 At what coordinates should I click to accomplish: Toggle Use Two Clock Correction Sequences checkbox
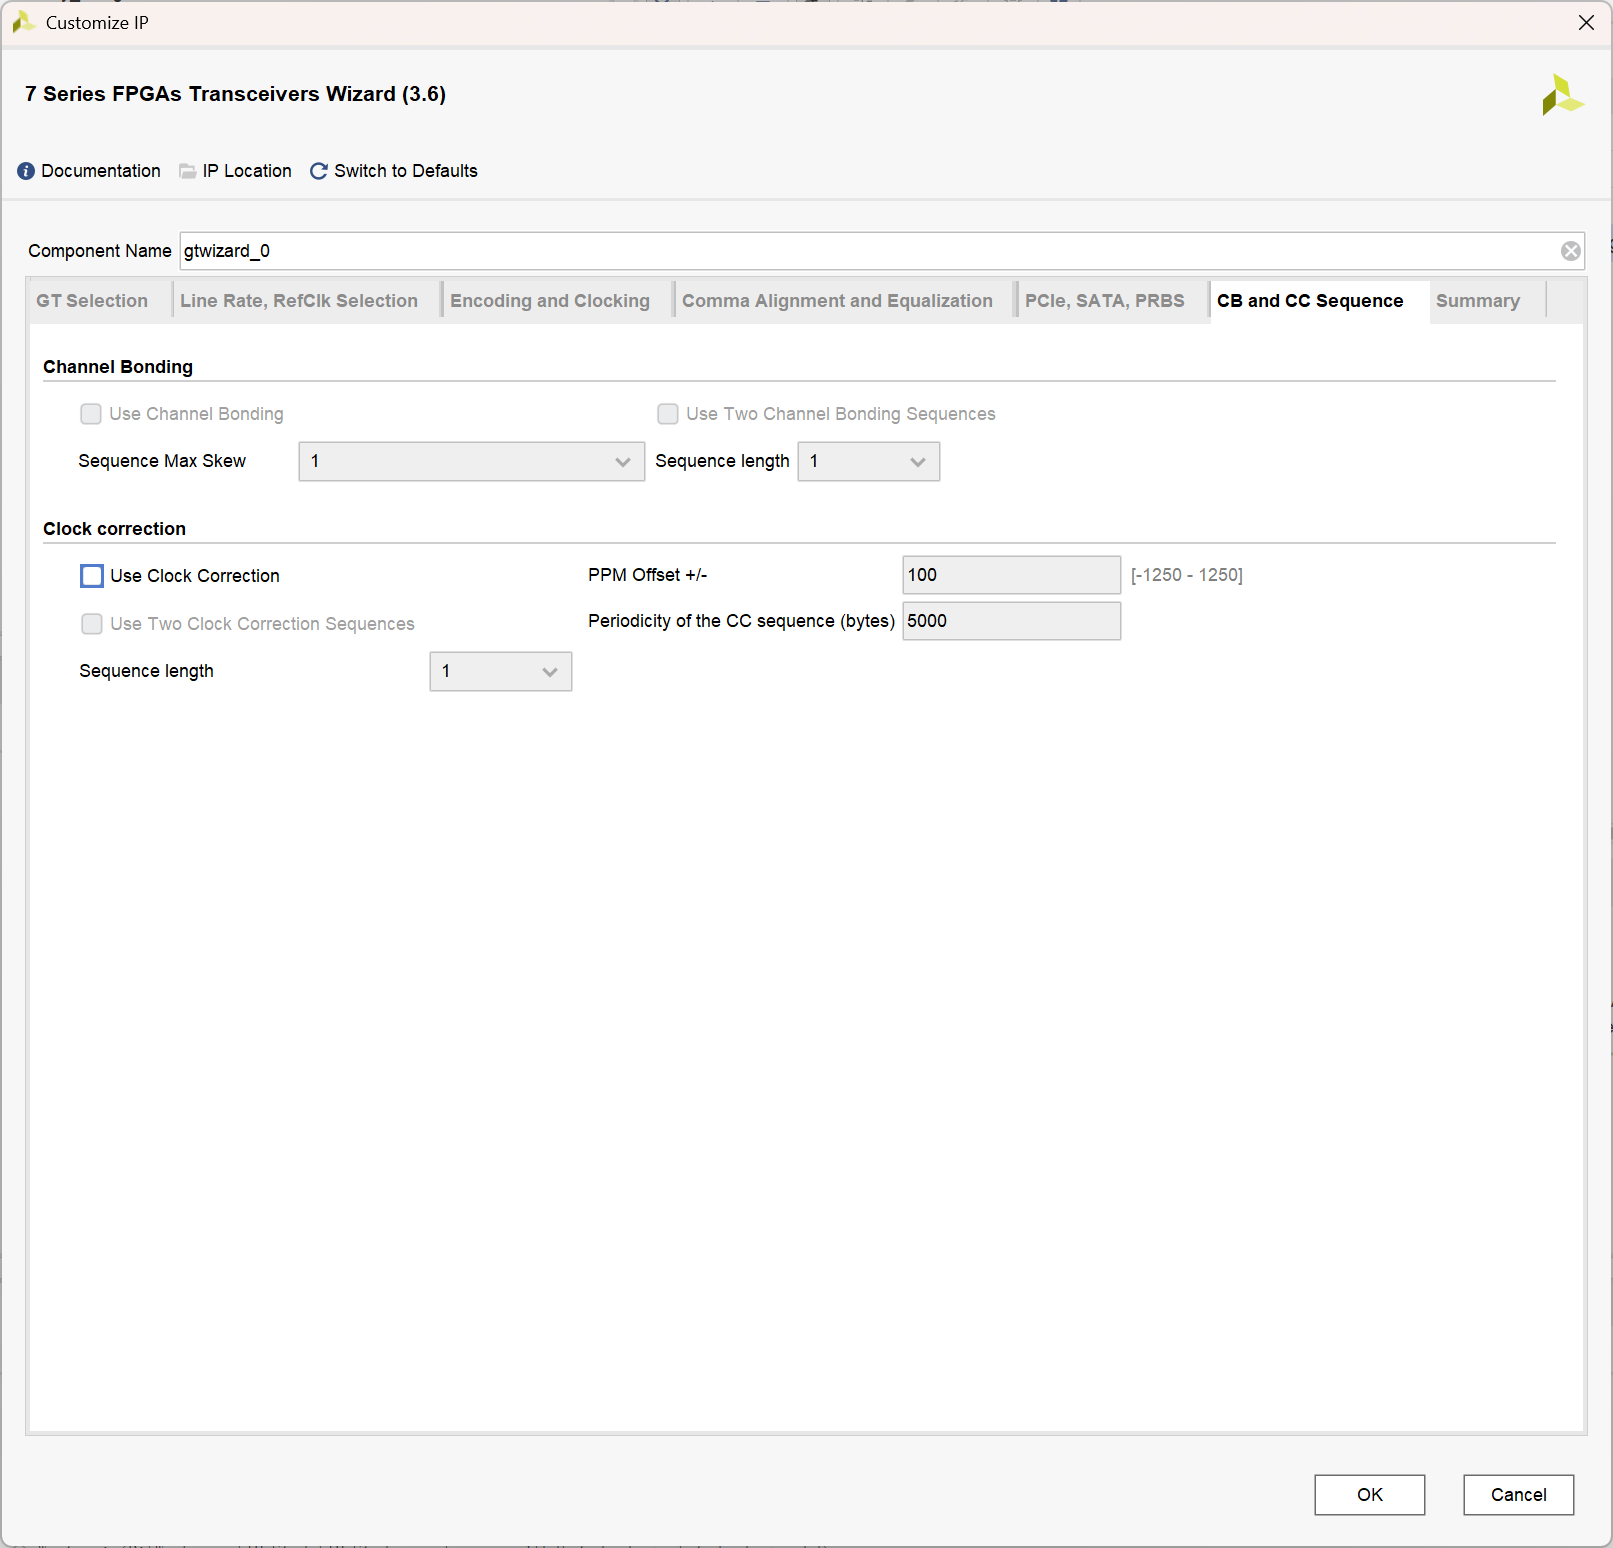[x=92, y=624]
